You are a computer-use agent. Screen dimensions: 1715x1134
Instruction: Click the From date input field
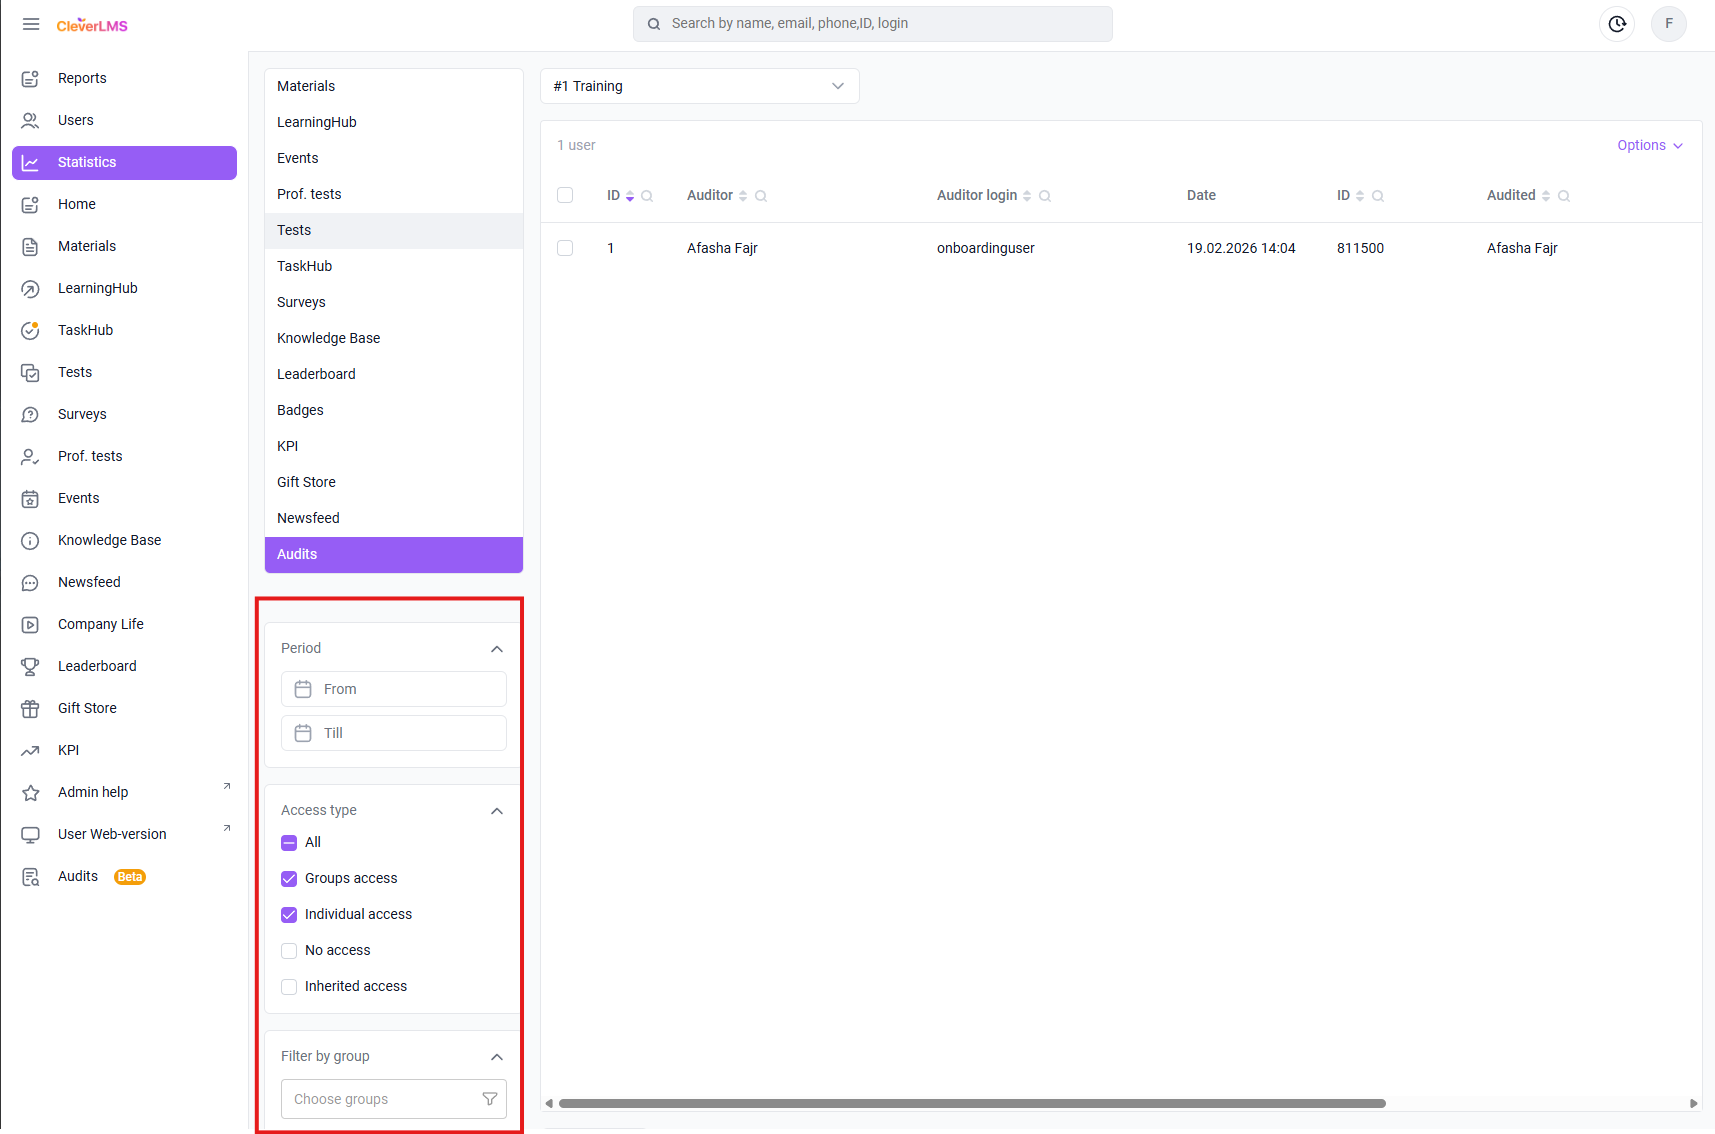coord(394,689)
